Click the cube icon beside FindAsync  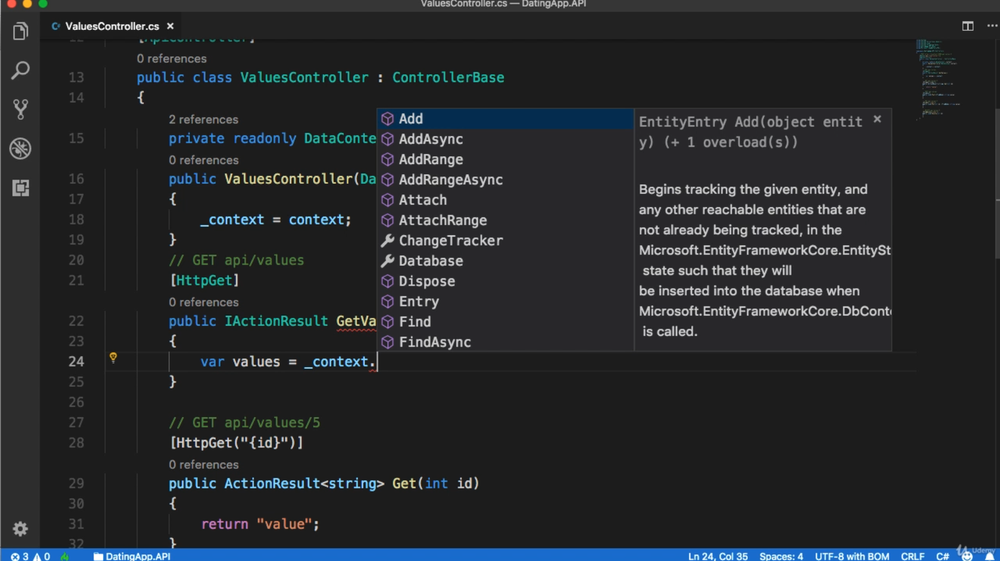(x=387, y=342)
